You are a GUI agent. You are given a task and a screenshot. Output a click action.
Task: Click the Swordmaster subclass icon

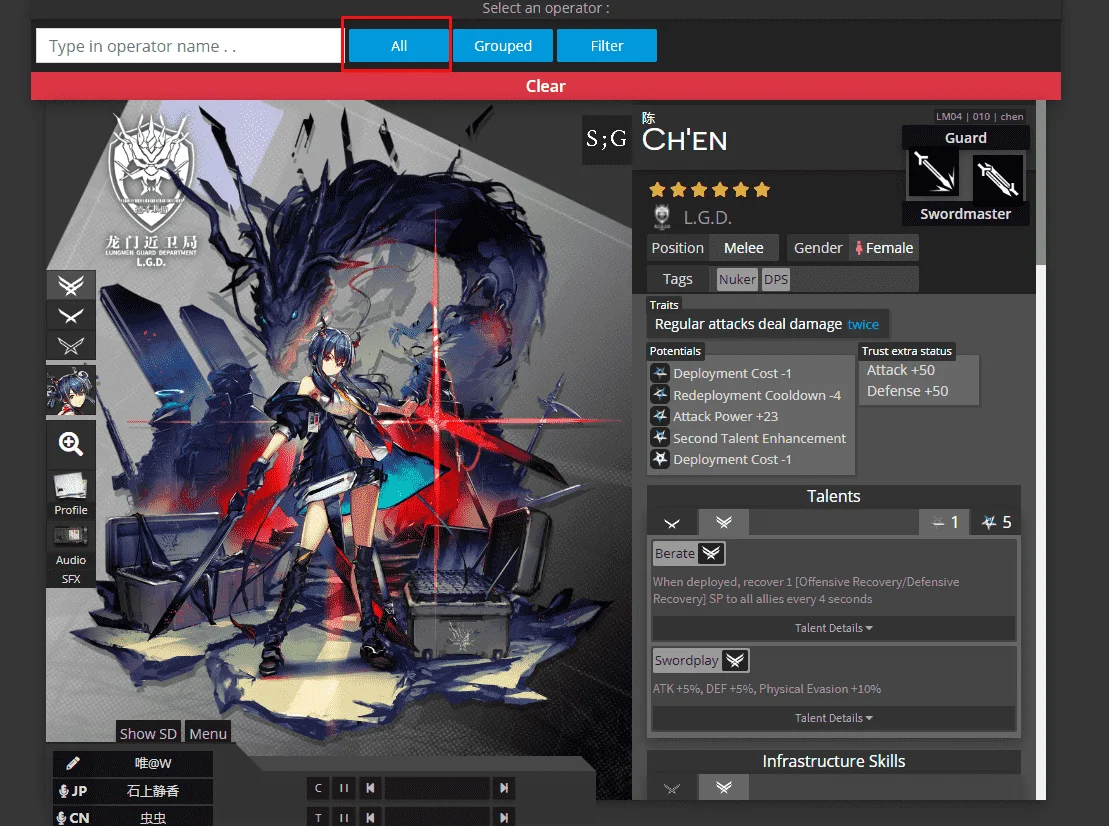(998, 177)
